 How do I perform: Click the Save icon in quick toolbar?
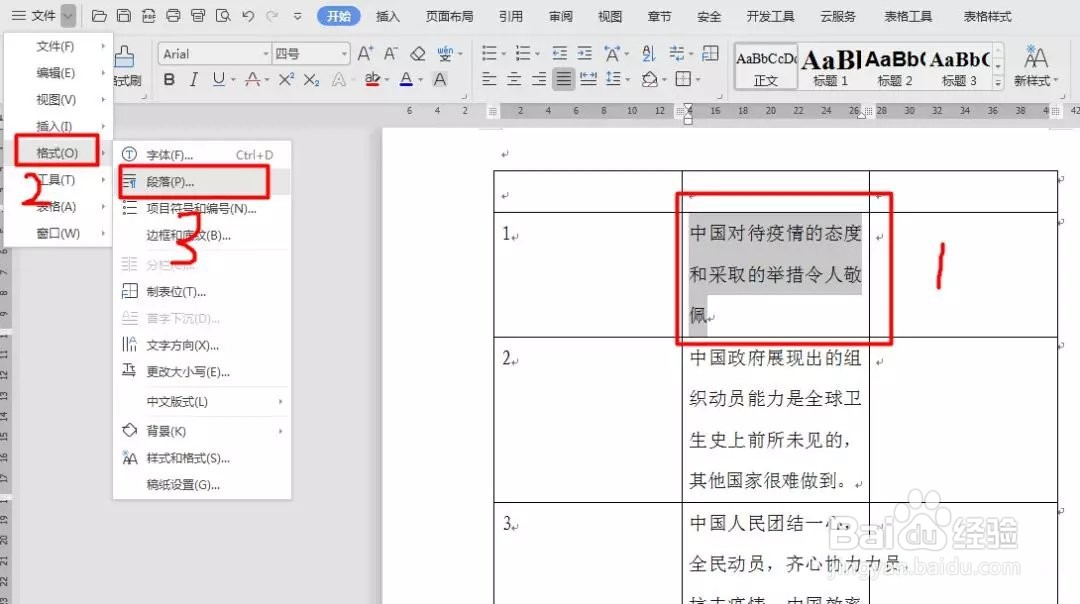(x=124, y=15)
